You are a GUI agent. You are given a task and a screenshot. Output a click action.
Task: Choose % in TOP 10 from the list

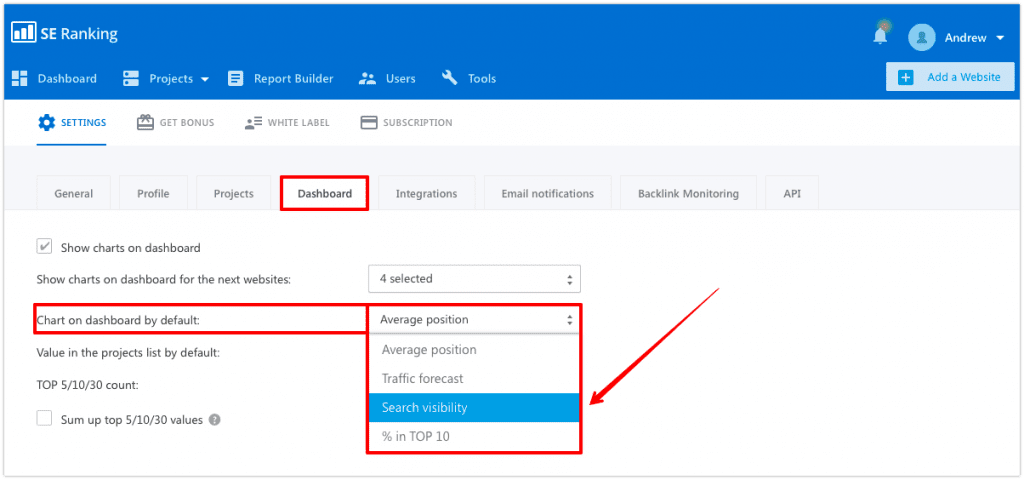474,436
